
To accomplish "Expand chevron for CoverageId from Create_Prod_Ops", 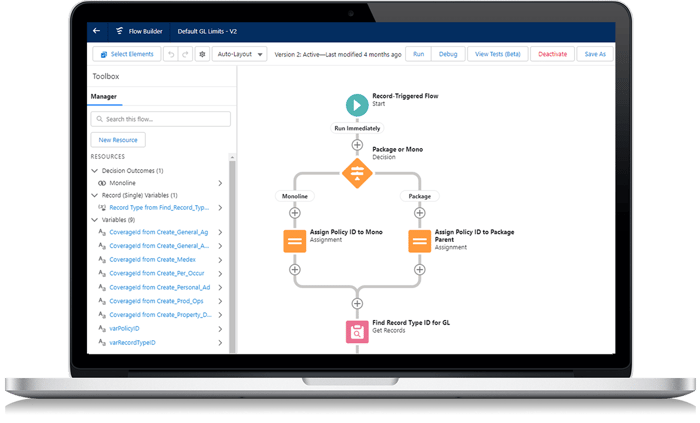I will point(220,301).
